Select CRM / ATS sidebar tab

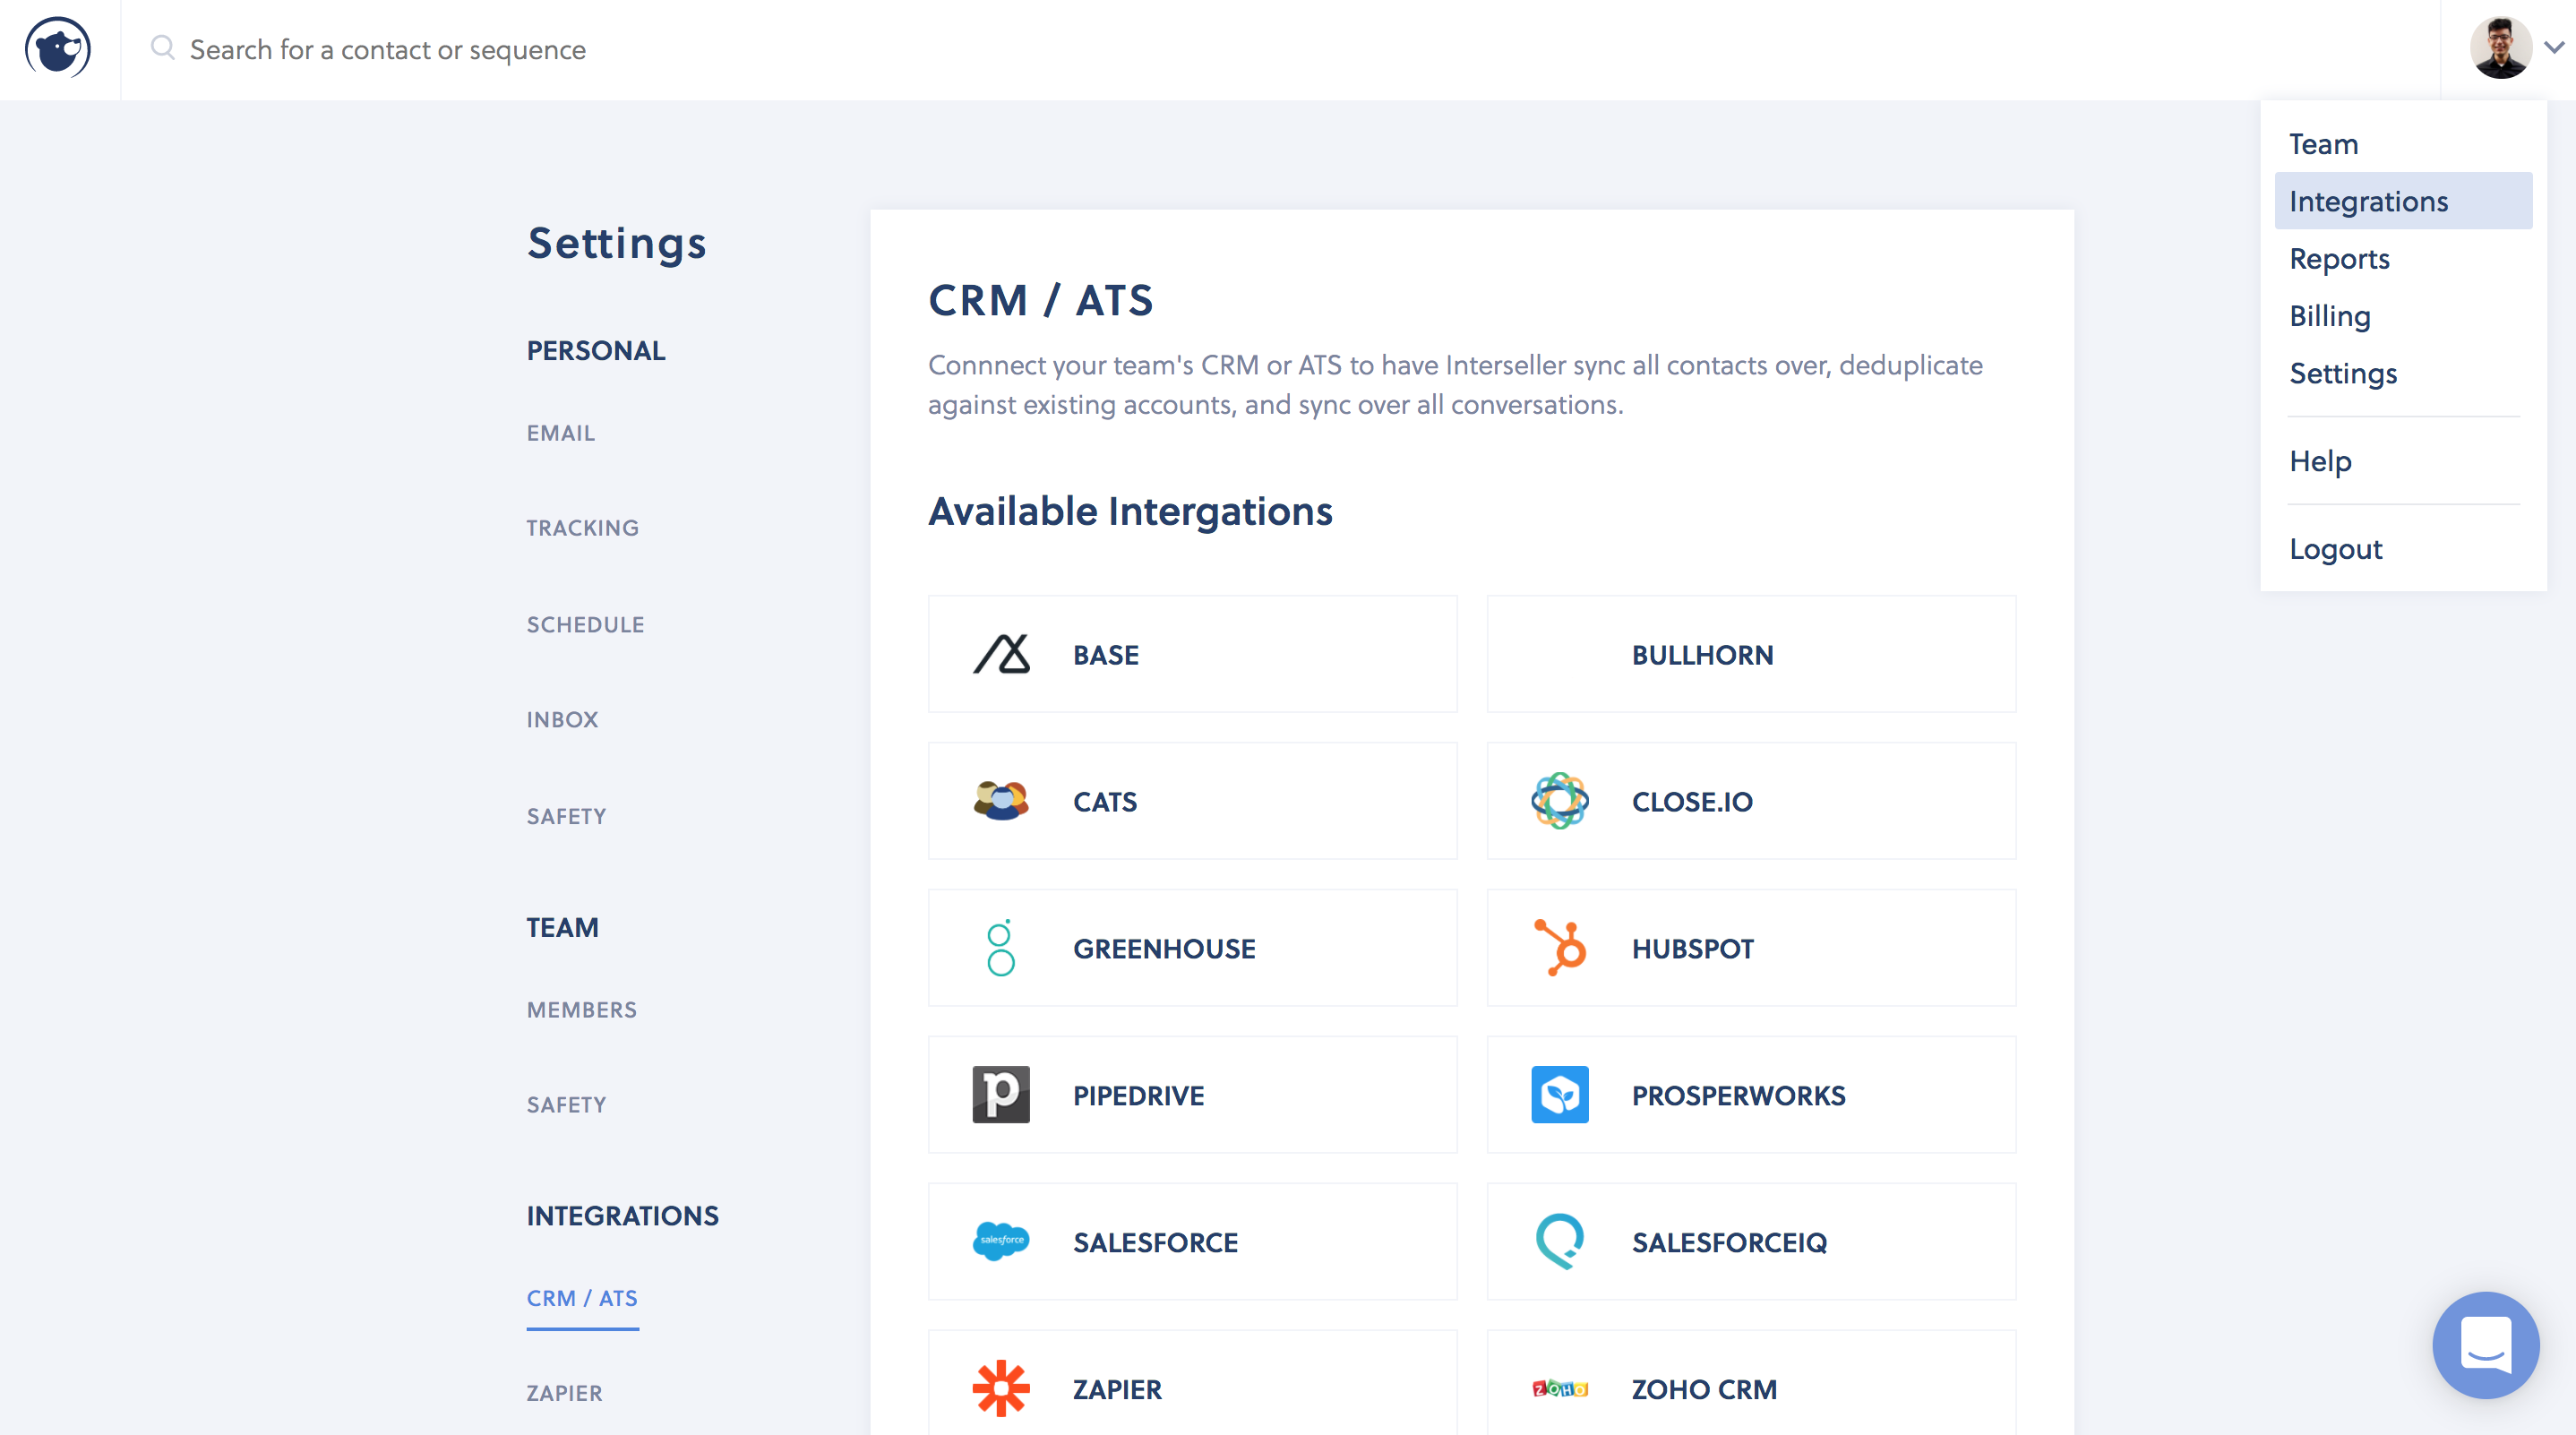pyautogui.click(x=582, y=1297)
